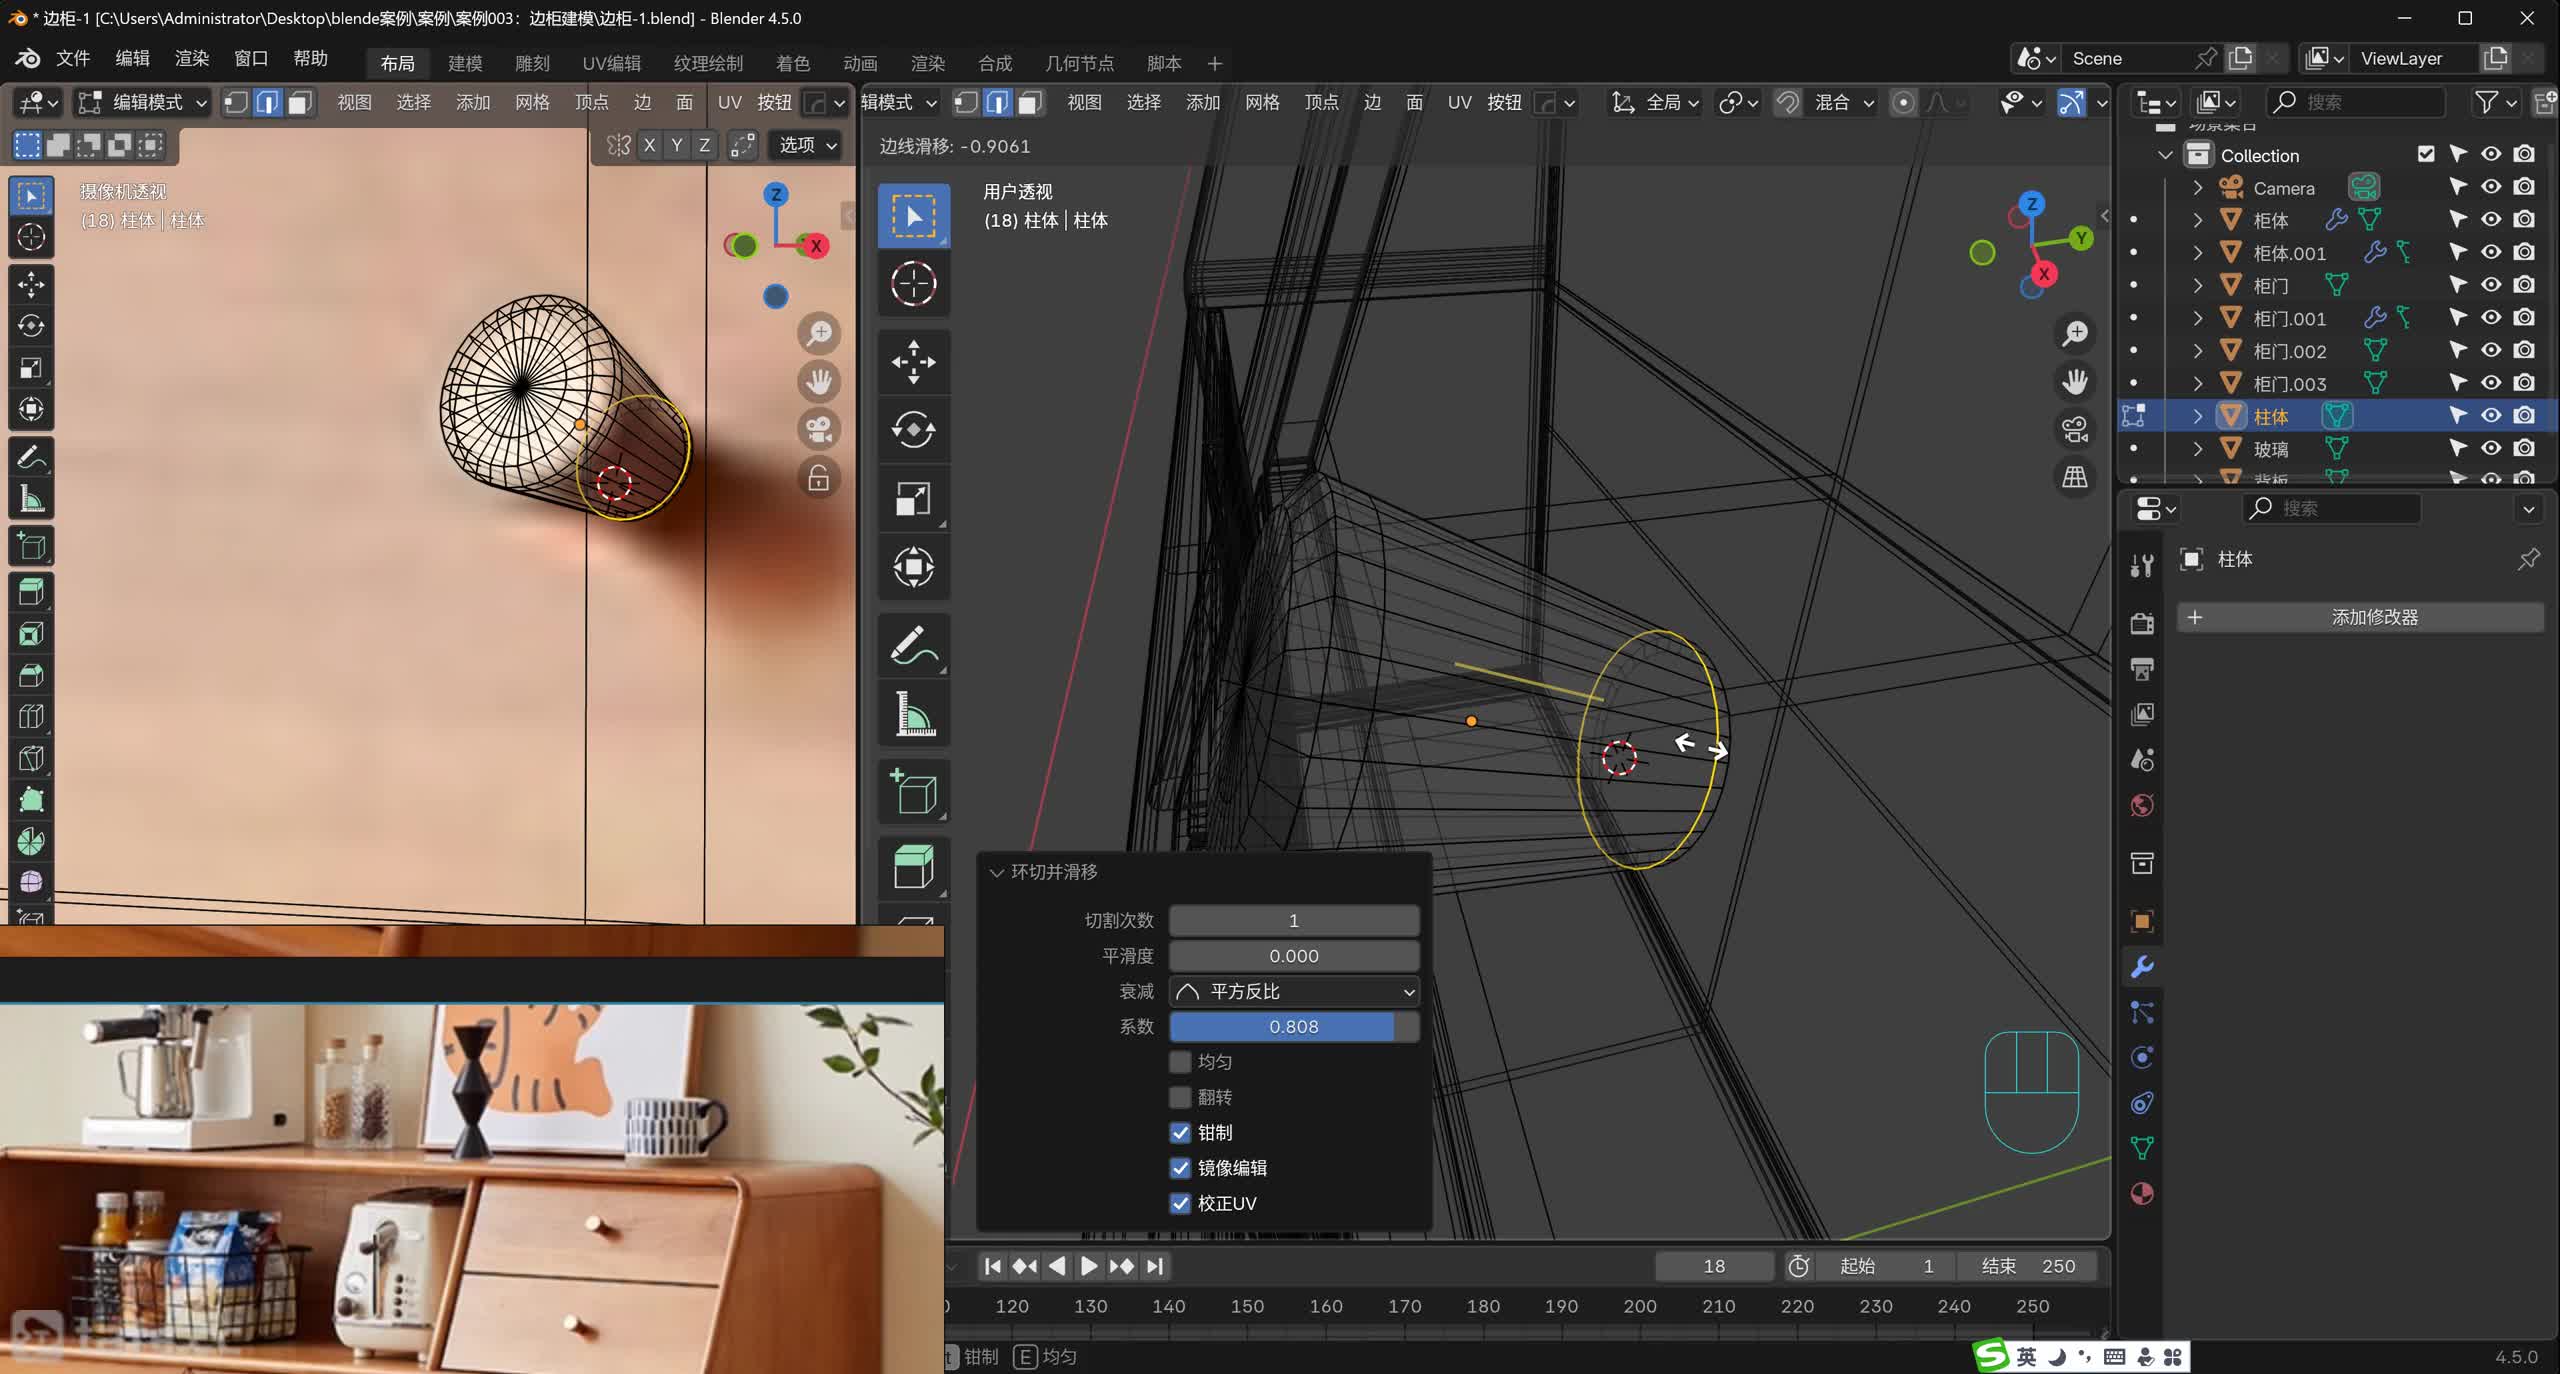Select the Rotate tool in right viewport

tap(913, 430)
